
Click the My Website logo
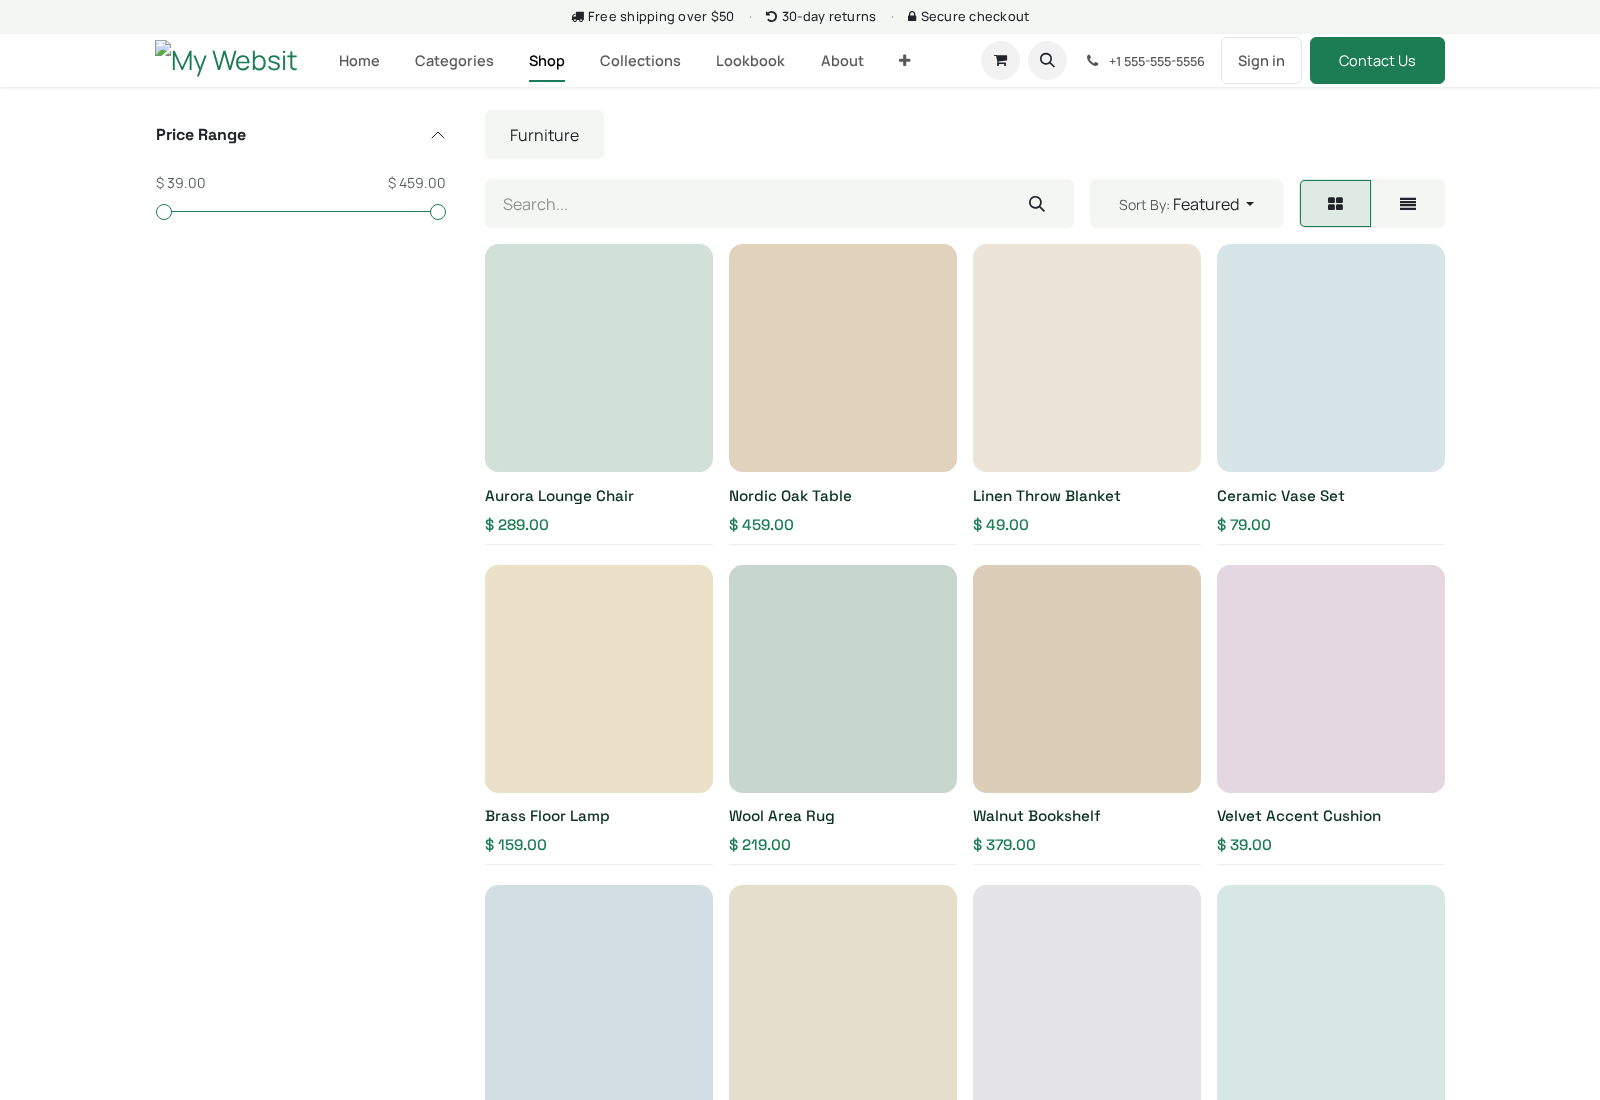tap(226, 61)
